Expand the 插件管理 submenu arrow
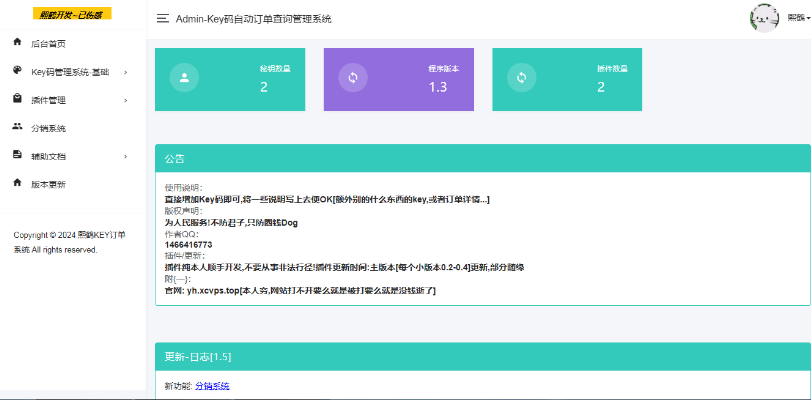The width and height of the screenshot is (811, 404). pos(126,100)
